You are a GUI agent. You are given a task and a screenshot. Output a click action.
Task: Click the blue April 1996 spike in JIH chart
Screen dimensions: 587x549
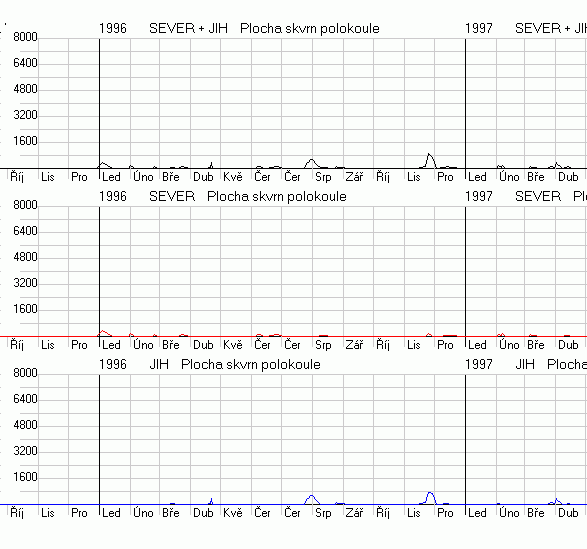[211, 501]
